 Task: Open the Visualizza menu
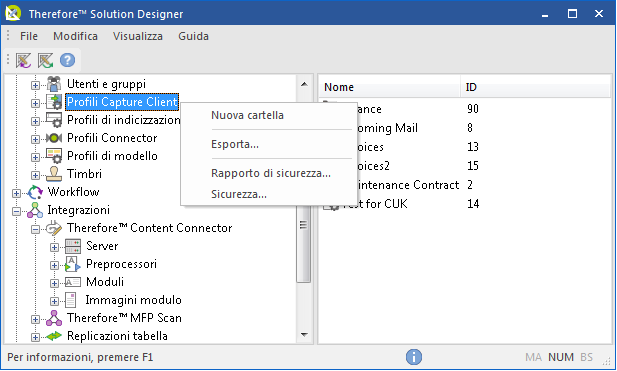pyautogui.click(x=138, y=36)
